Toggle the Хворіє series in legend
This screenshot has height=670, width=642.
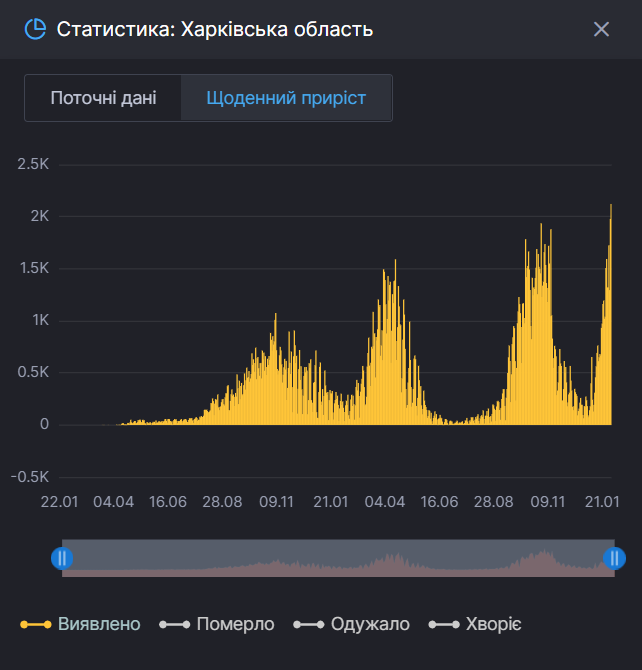click(475, 624)
